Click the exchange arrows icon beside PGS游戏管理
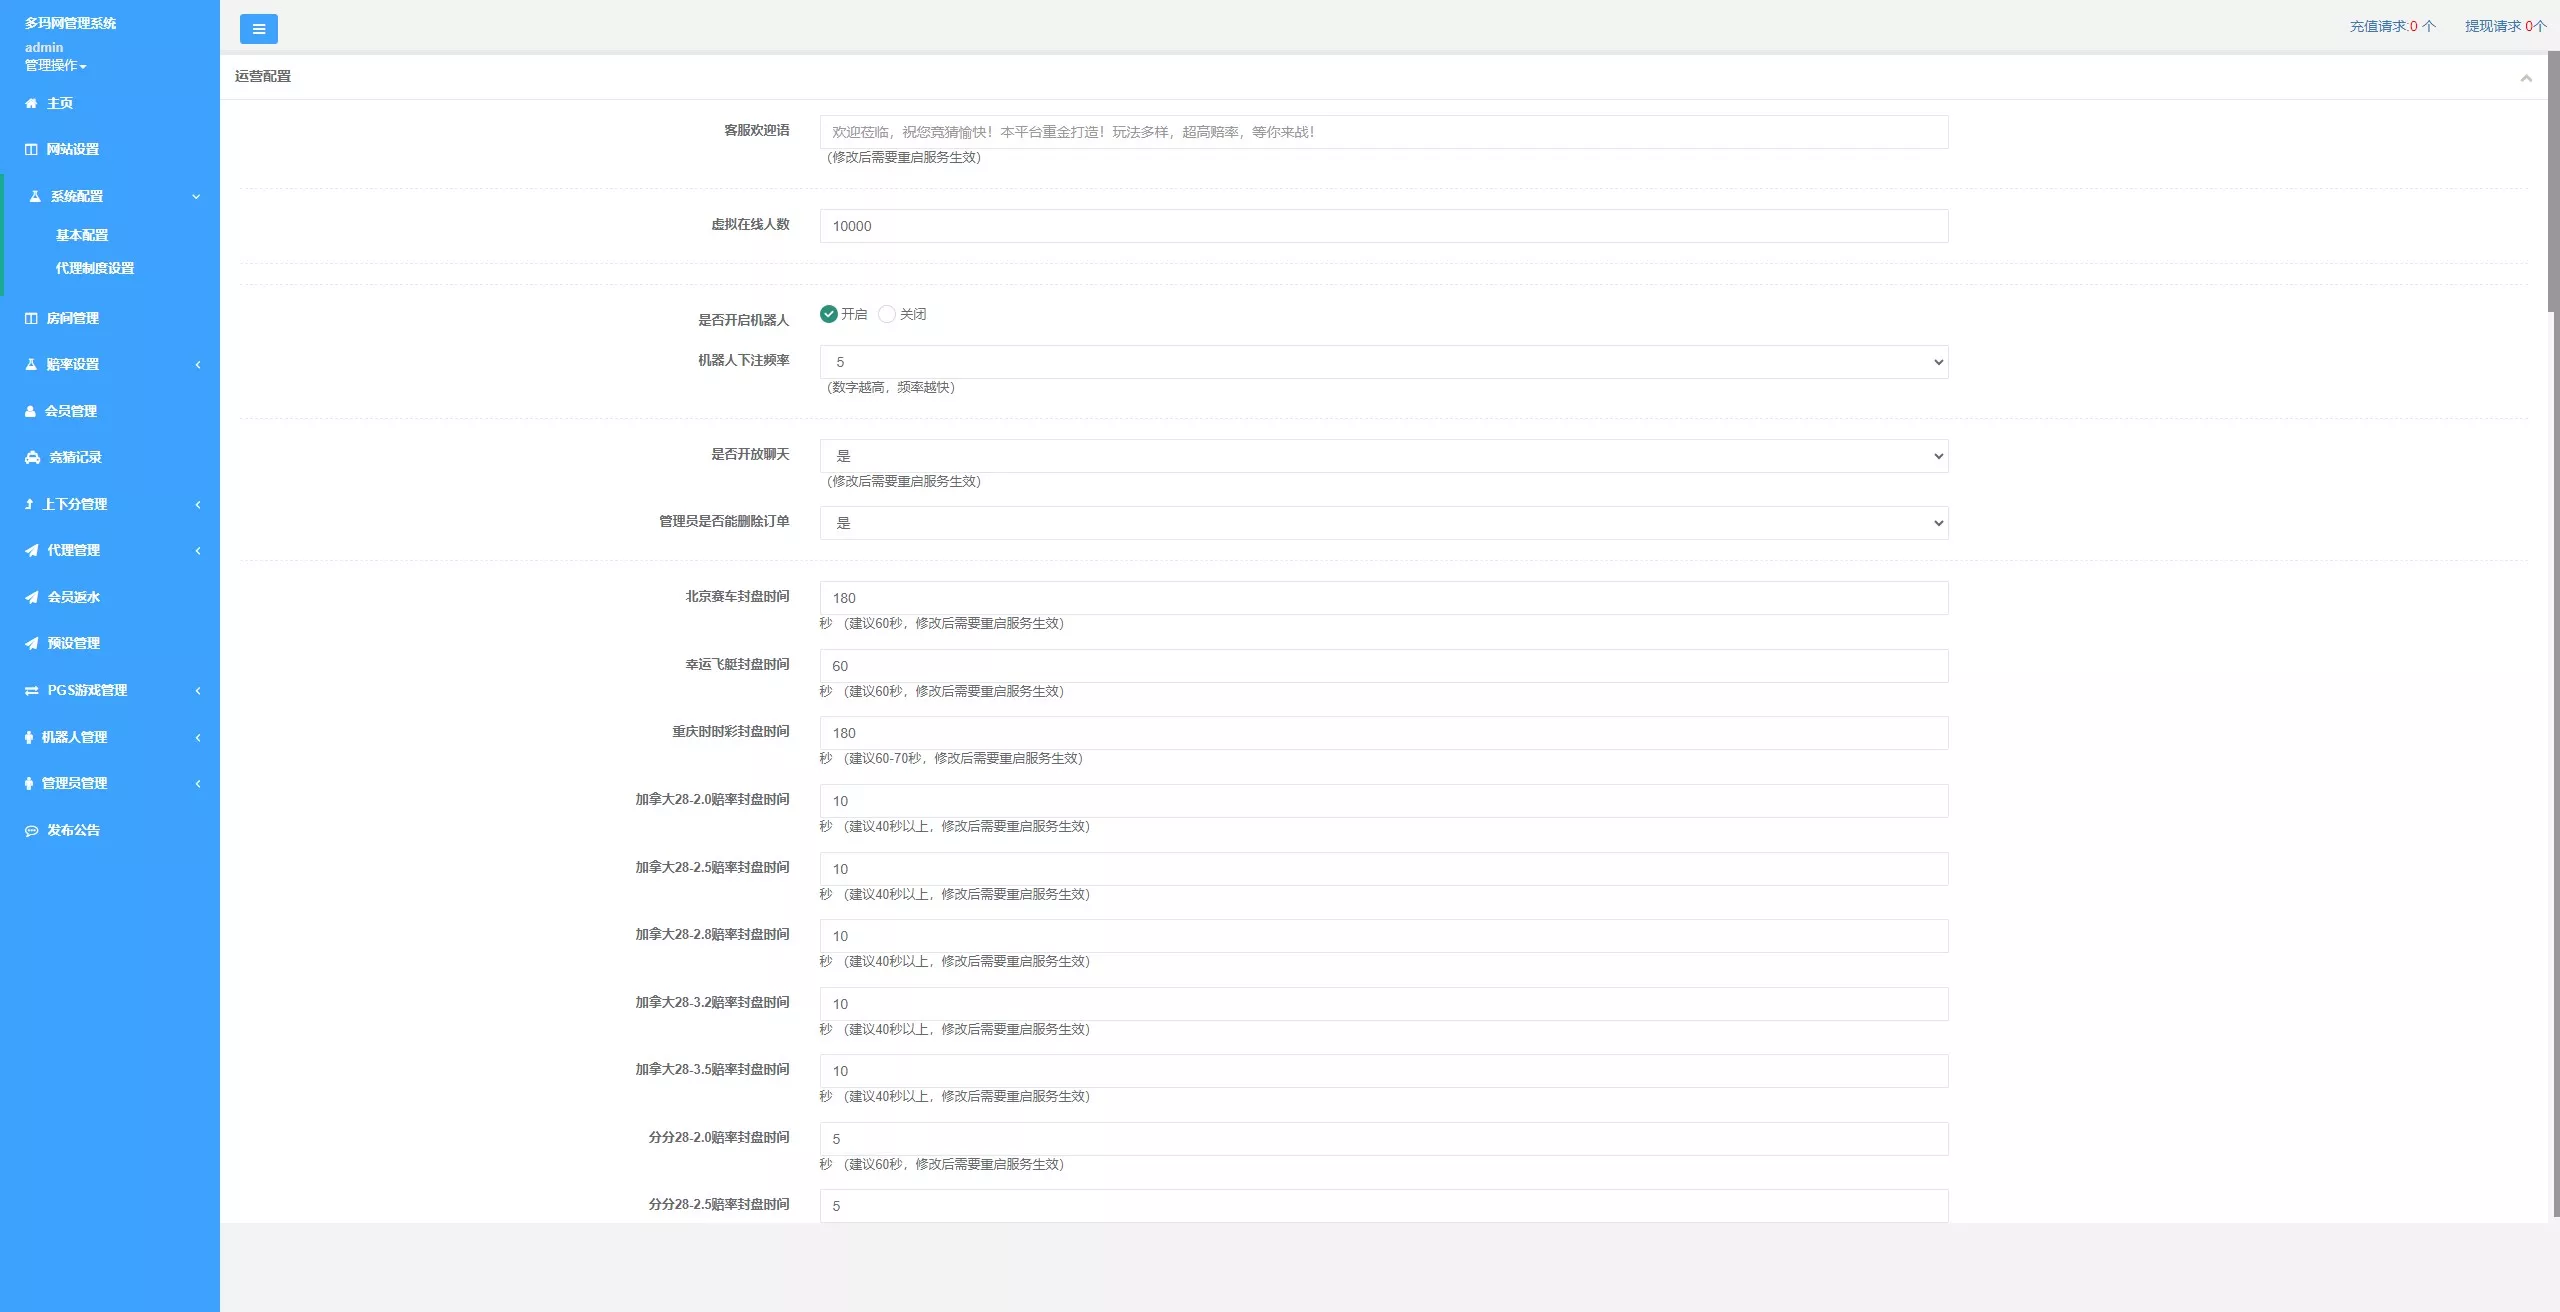 (31, 690)
